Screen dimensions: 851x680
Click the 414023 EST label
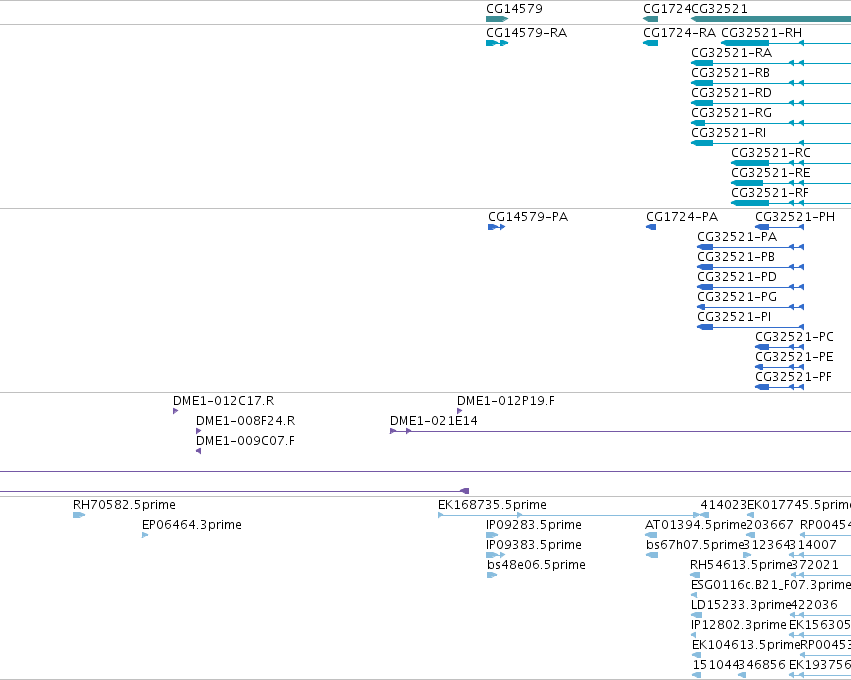click(724, 505)
